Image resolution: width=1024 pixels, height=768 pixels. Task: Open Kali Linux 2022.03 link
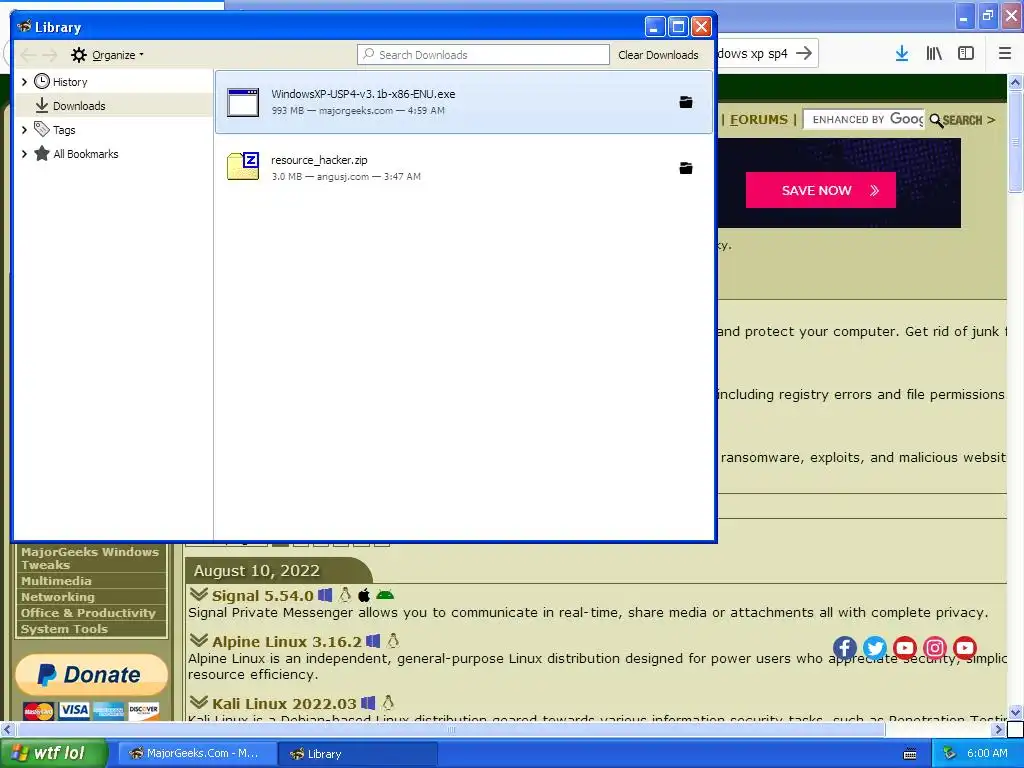click(284, 703)
